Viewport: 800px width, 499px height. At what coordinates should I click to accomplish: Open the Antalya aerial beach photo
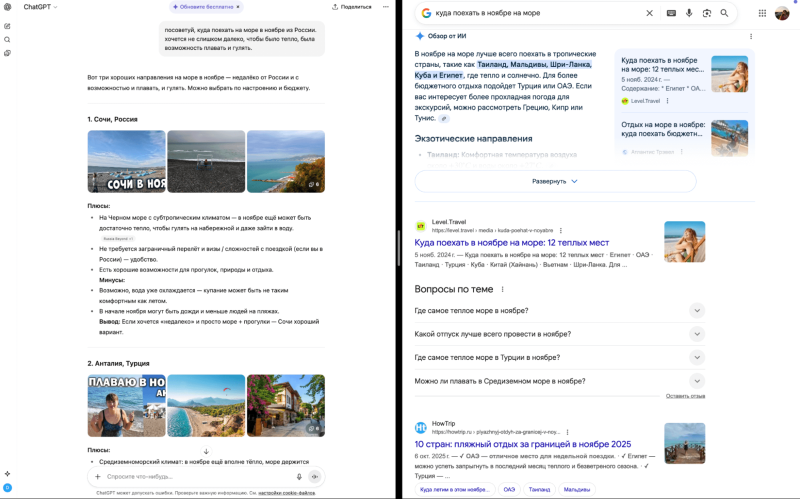point(206,406)
